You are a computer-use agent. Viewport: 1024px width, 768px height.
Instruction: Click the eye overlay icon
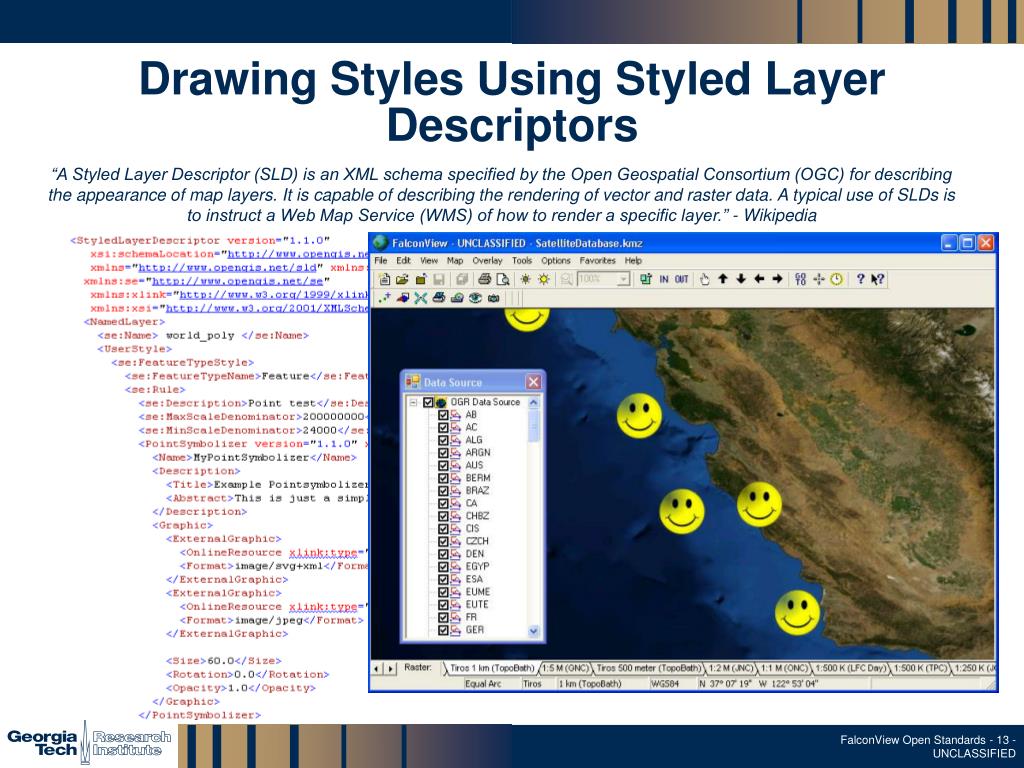pos(475,298)
